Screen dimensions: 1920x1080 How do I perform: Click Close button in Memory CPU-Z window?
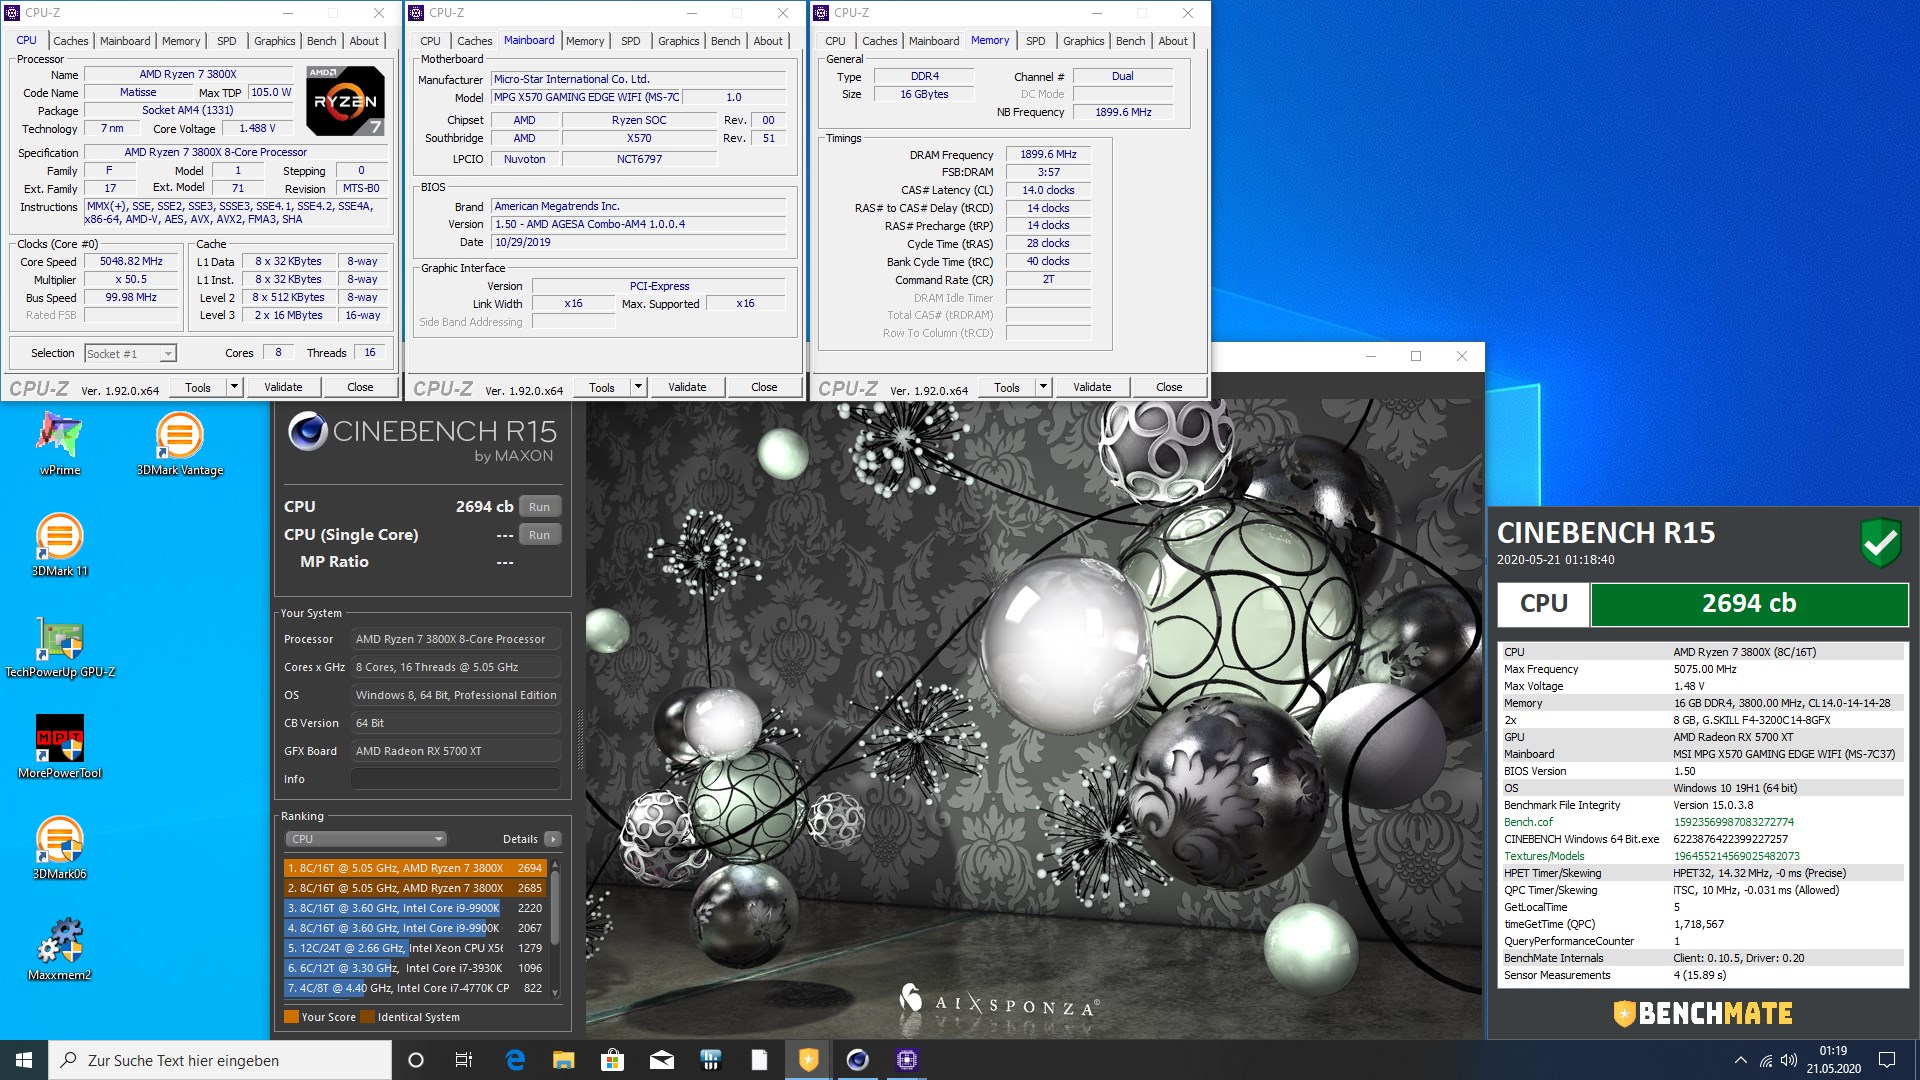tap(1169, 387)
